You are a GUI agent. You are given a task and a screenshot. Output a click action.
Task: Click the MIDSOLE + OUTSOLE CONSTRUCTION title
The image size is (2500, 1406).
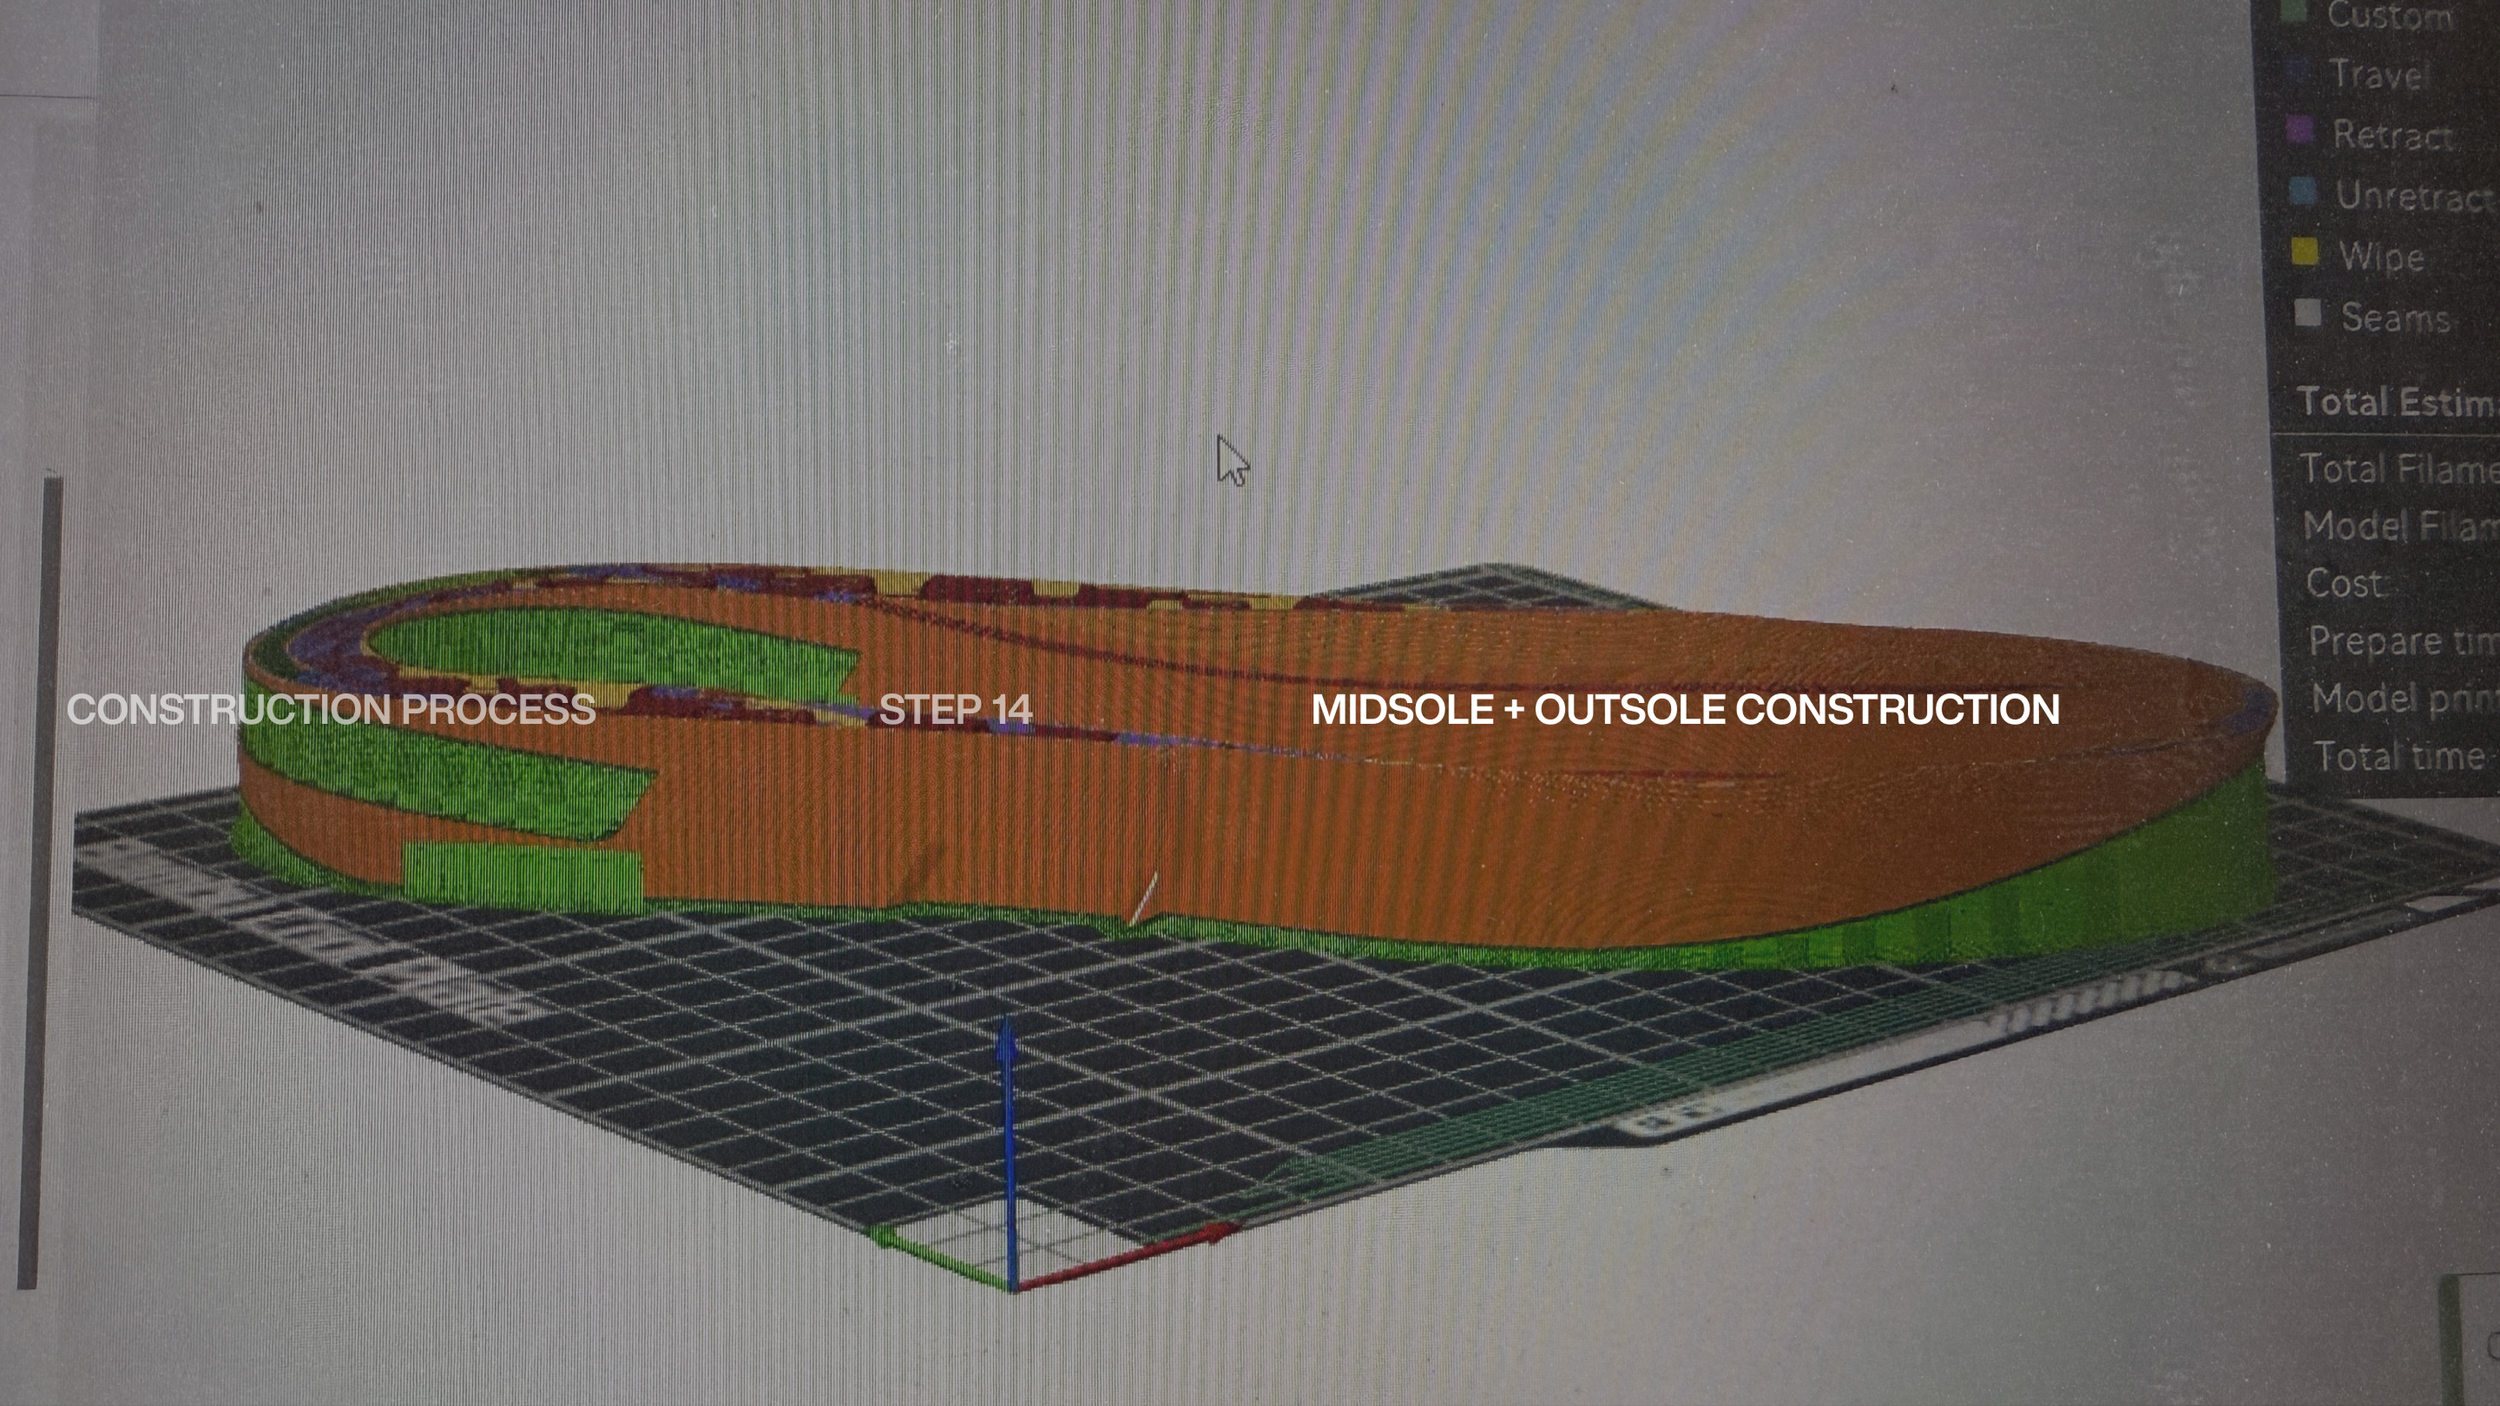click(x=1685, y=709)
